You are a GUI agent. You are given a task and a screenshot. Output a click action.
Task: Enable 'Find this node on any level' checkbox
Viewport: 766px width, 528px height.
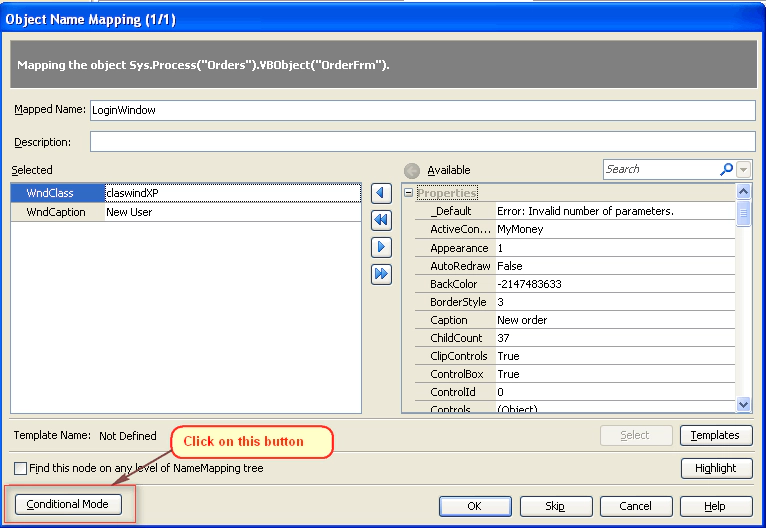(21, 468)
